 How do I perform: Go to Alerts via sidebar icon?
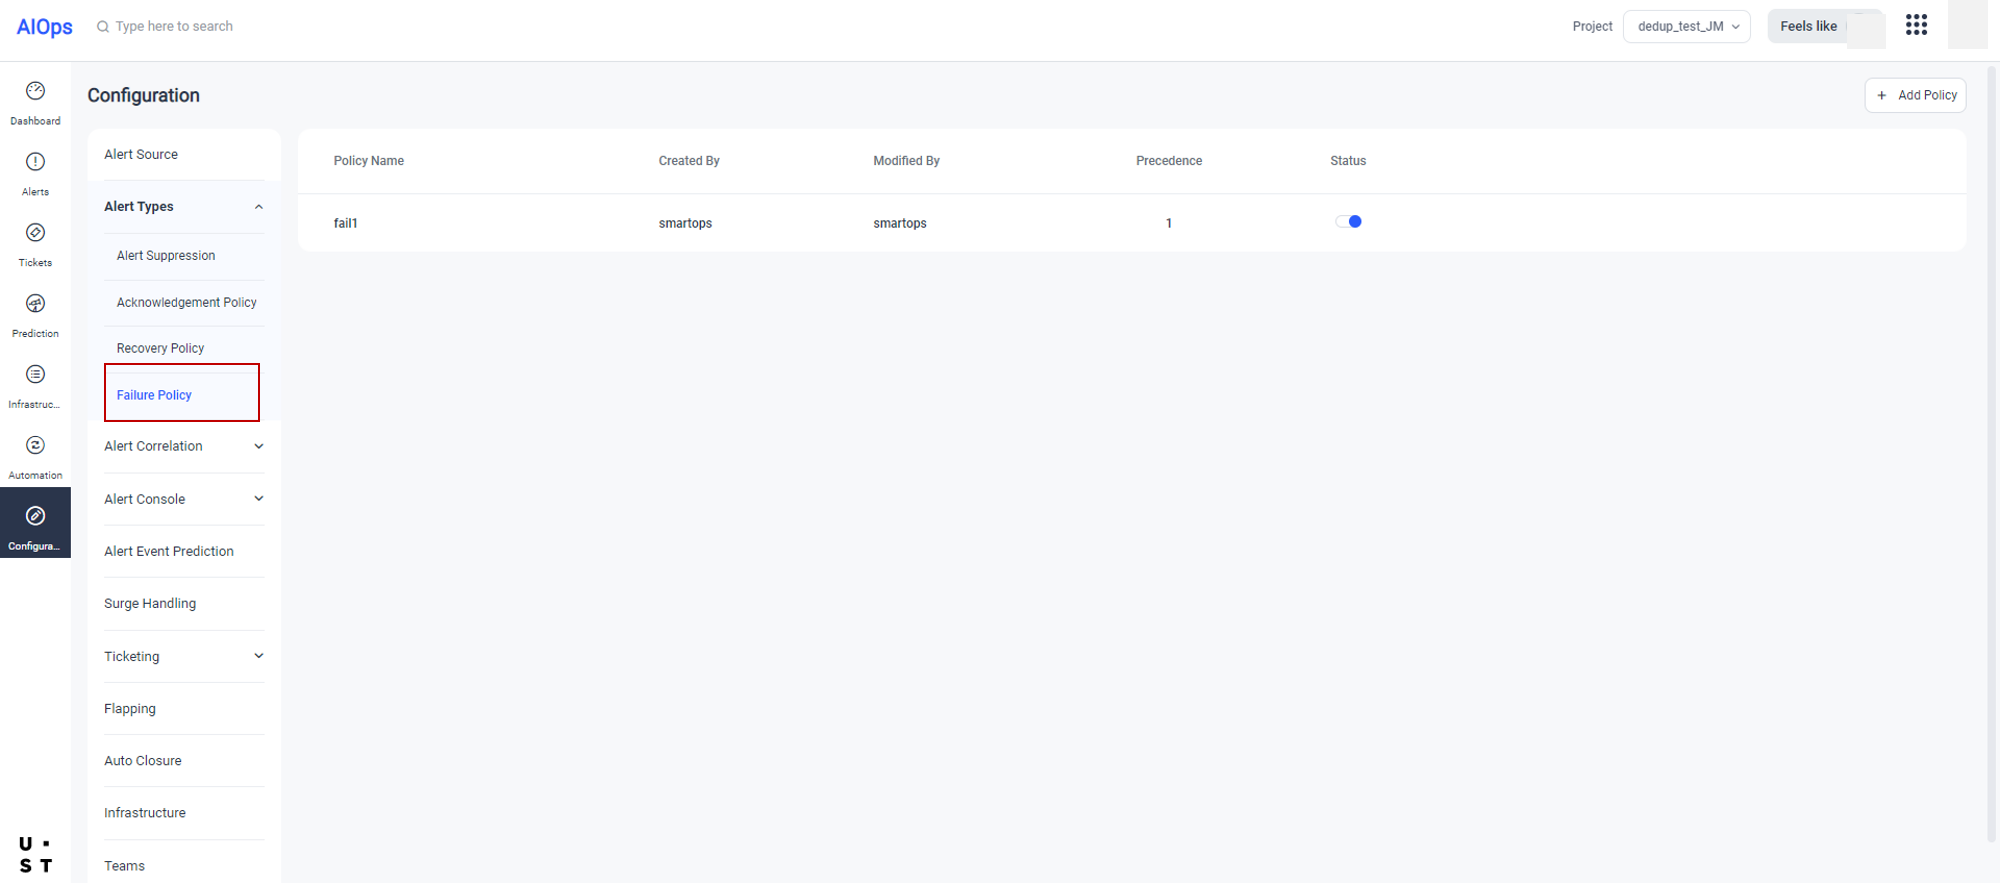tap(35, 163)
